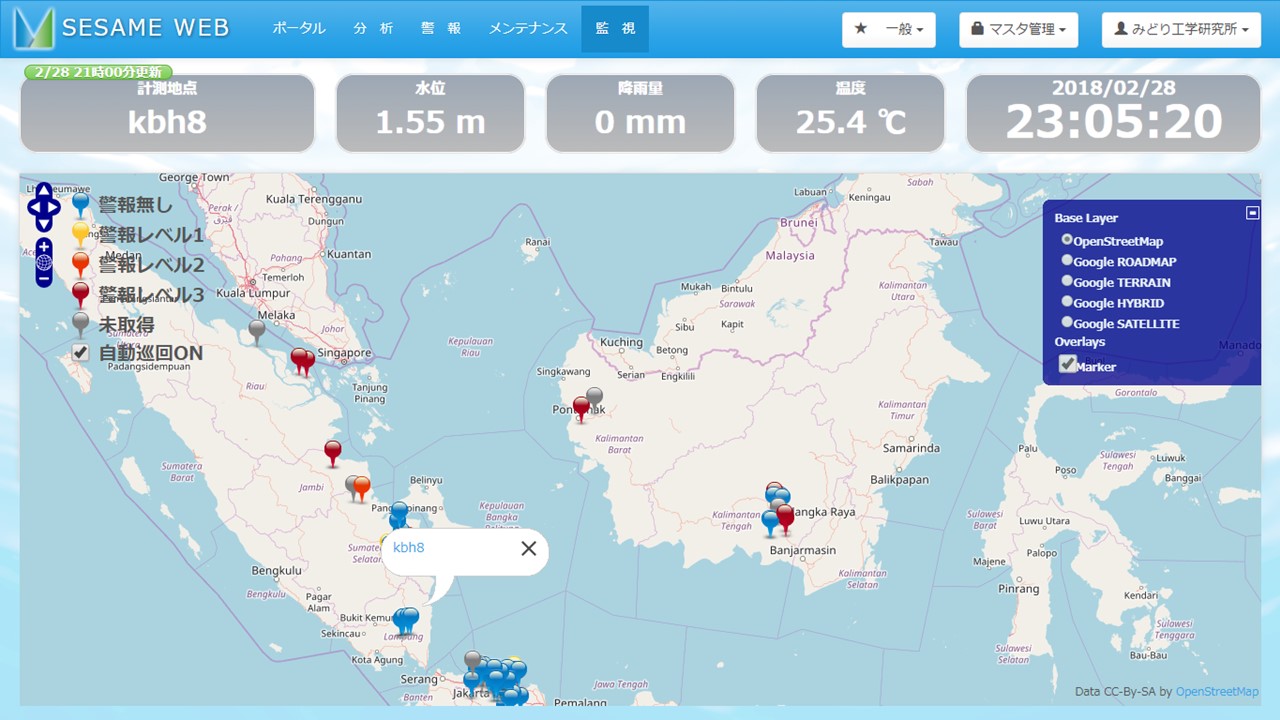Click the orange 警報レベル2 legend pin
This screenshot has height=720, width=1280.
click(81, 265)
